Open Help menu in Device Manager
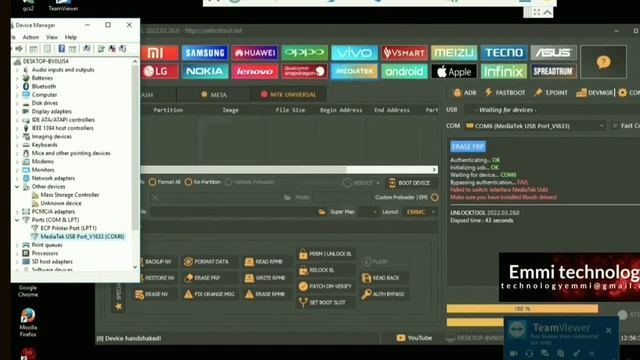The image size is (640, 360). 71,37
